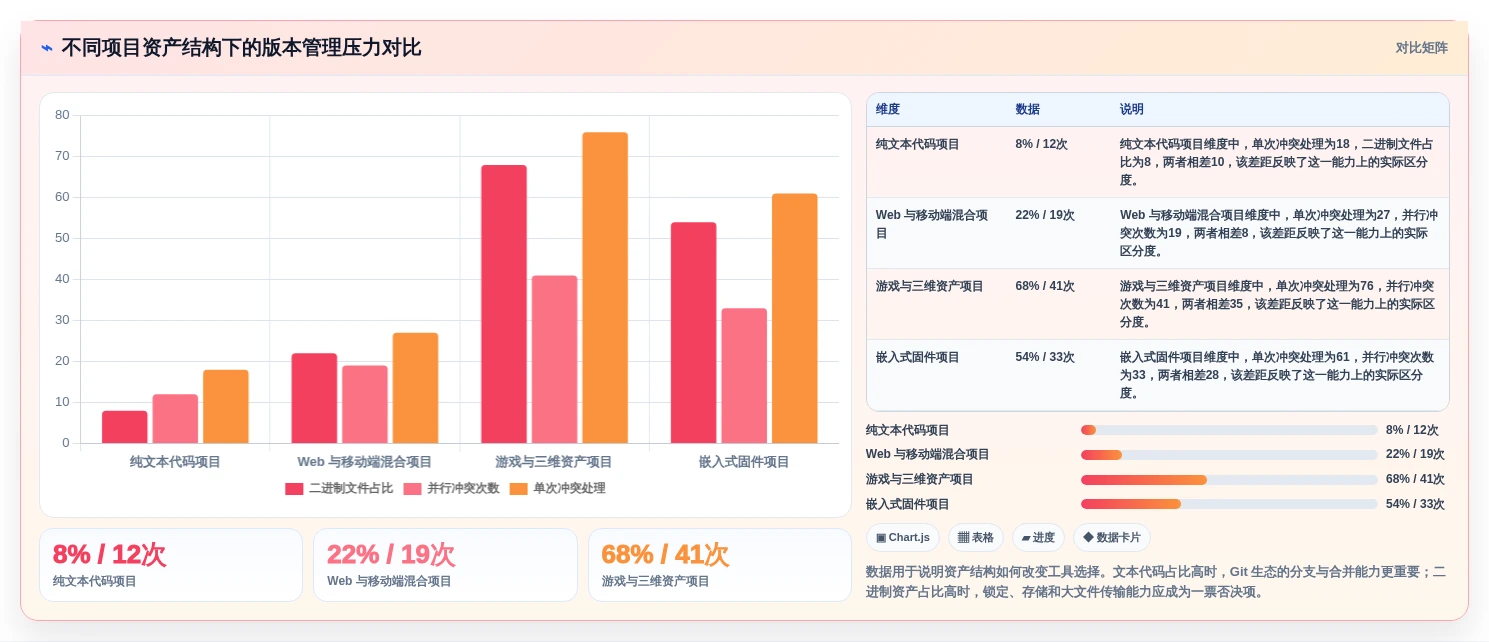
Task: Click the summary paragraph starting 数据用于说明
Action: [1156, 582]
